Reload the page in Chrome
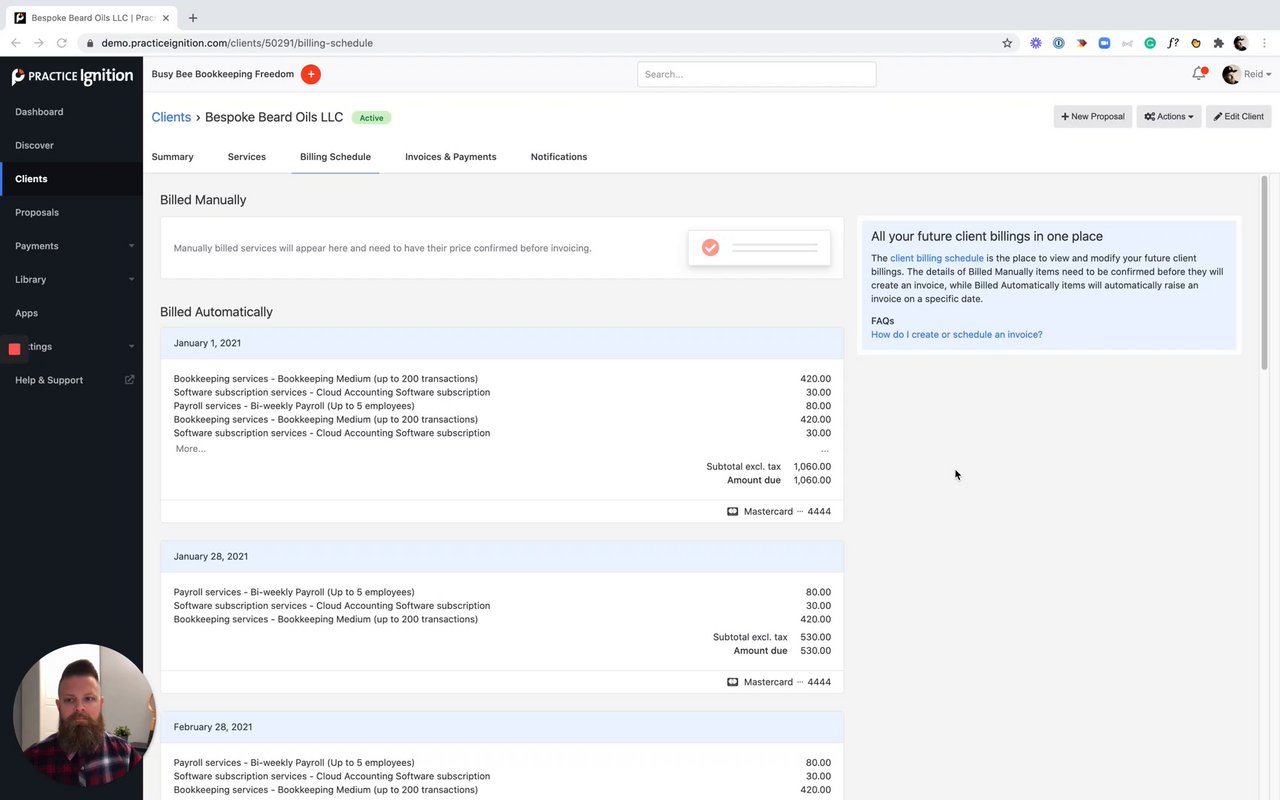This screenshot has height=800, width=1280. (62, 43)
